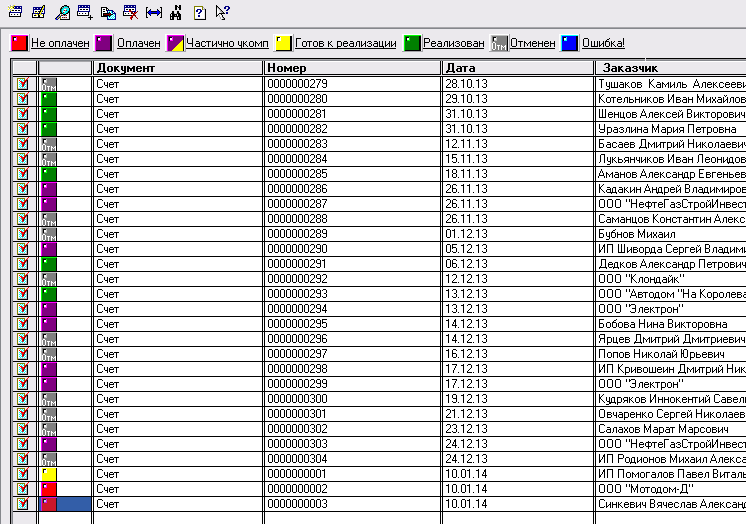The width and height of the screenshot is (746, 524).
Task: Click the red Не оплачен legend icon
Action: [20, 43]
